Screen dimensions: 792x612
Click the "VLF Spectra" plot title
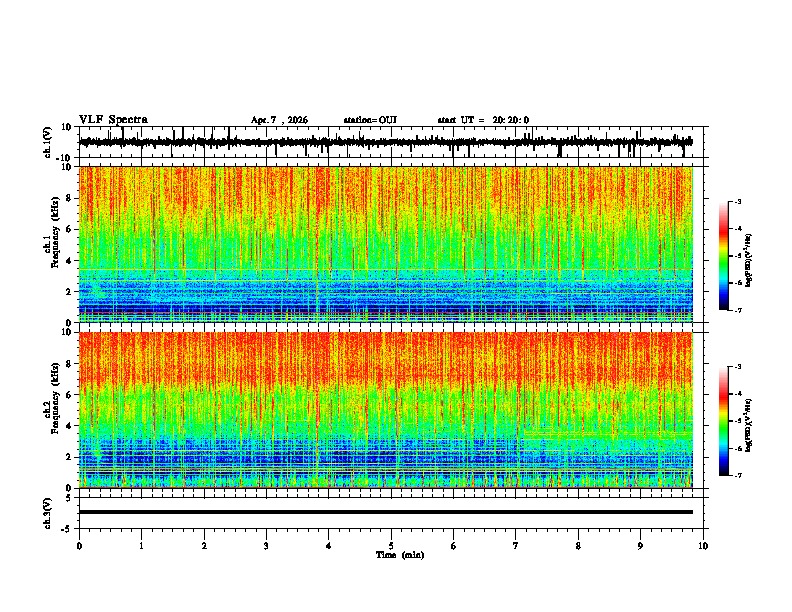pyautogui.click(x=113, y=120)
